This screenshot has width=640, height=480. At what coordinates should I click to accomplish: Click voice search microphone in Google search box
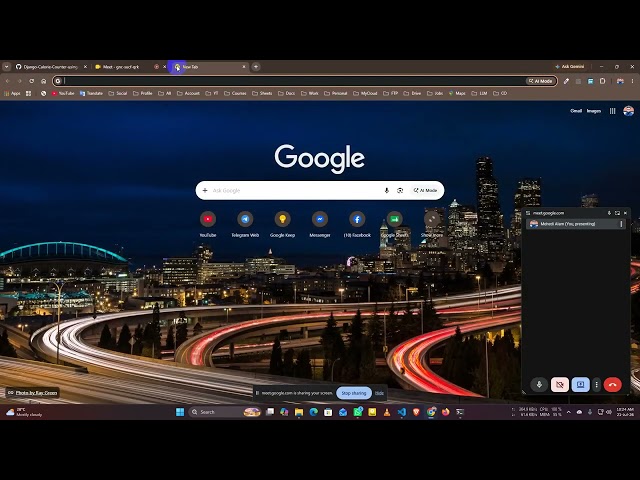pyautogui.click(x=387, y=191)
